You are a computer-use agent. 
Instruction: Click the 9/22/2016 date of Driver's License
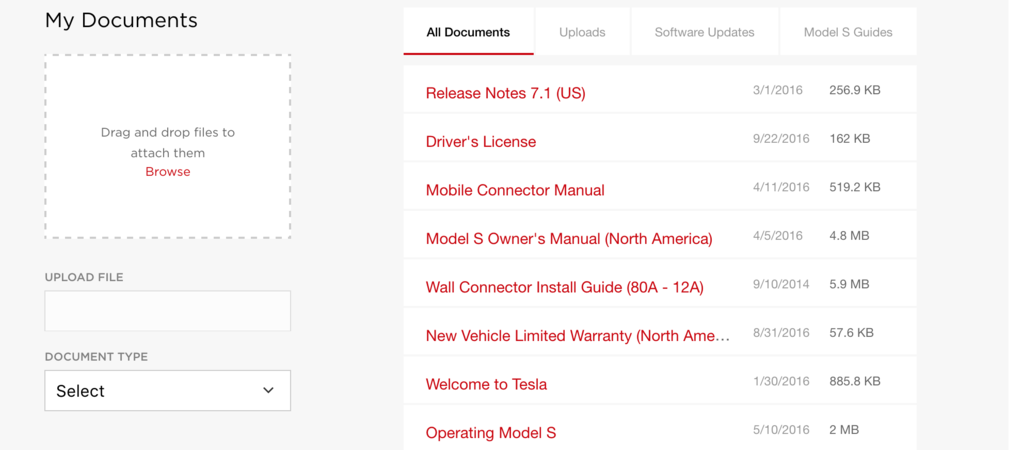[781, 139]
